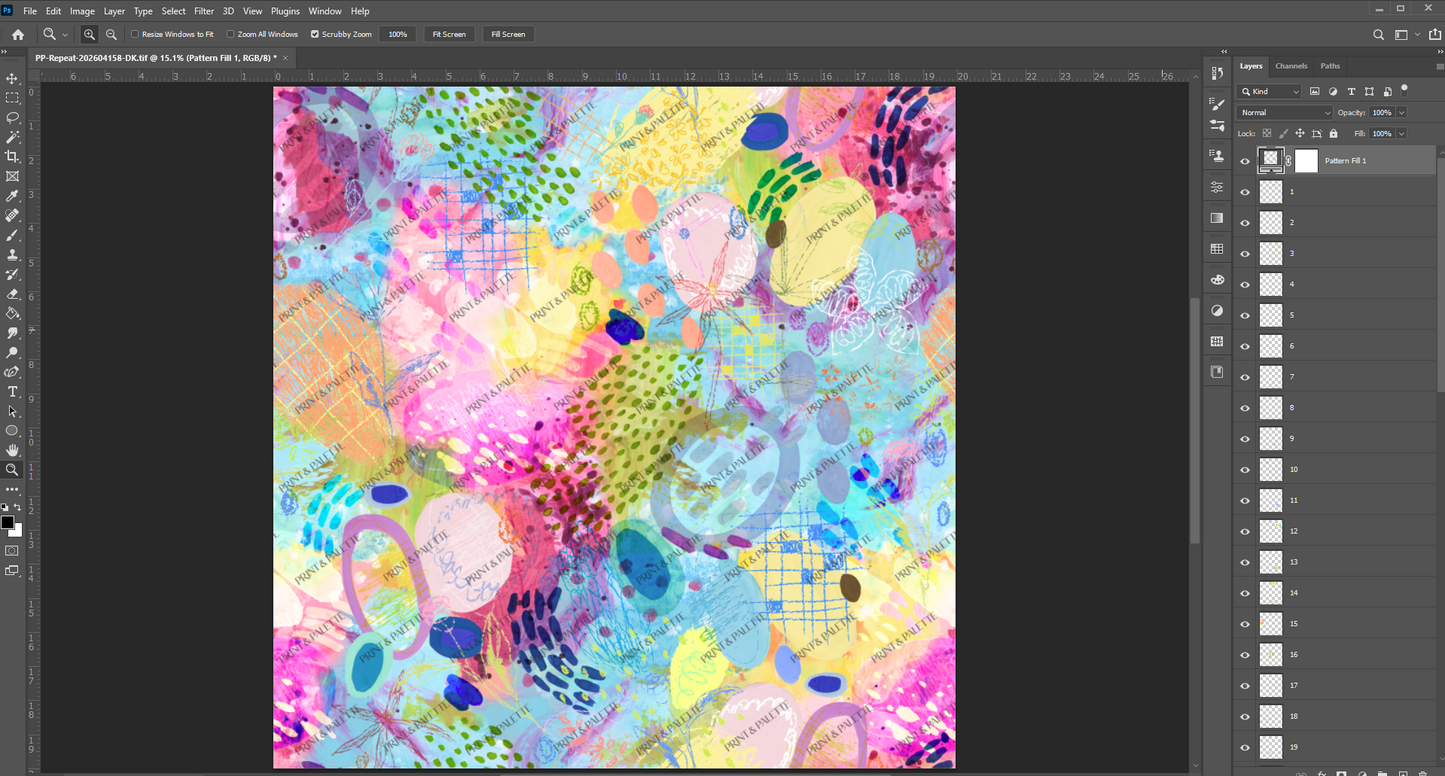Screen dimensions: 1445x776
Task: Select the Paint Bucket tool
Action: pos(12,313)
